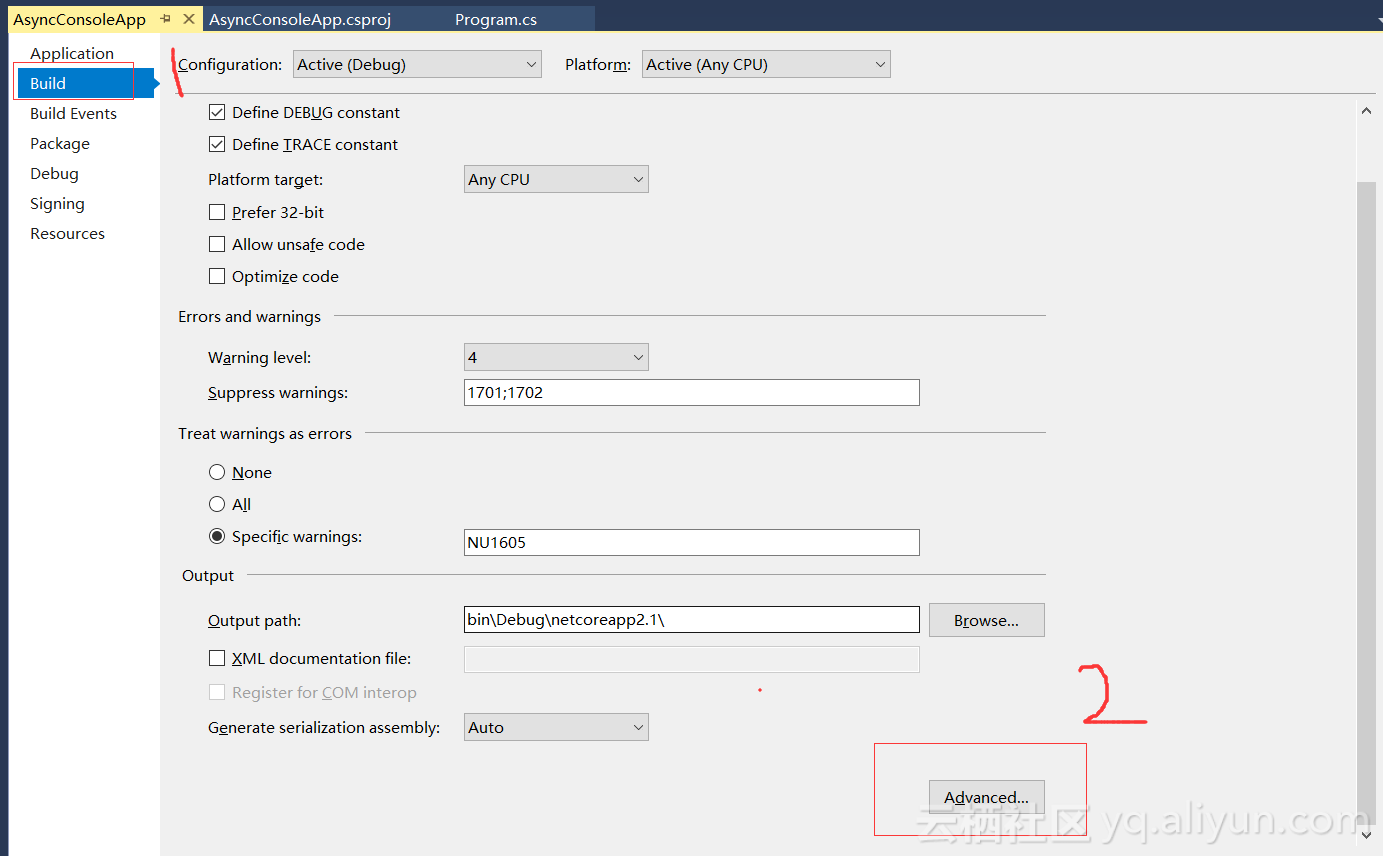The height and width of the screenshot is (856, 1383).
Task: Click the Suppress warnings input field
Action: coord(691,392)
